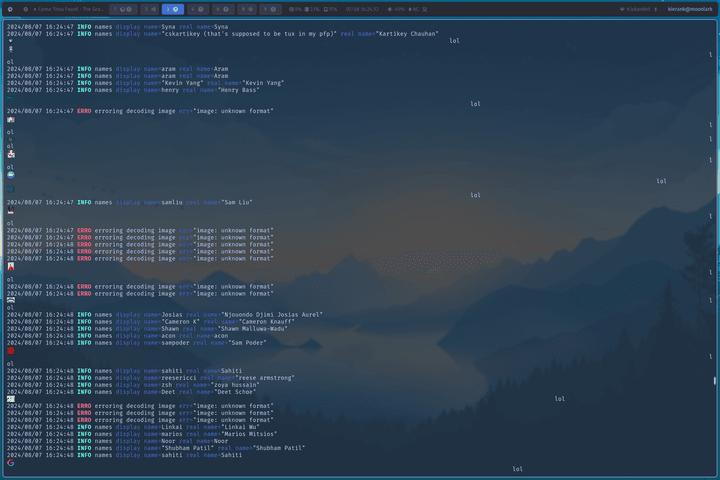
Task: Click the CPU usage indicator in status bar
Action: pyautogui.click(x=297, y=9)
